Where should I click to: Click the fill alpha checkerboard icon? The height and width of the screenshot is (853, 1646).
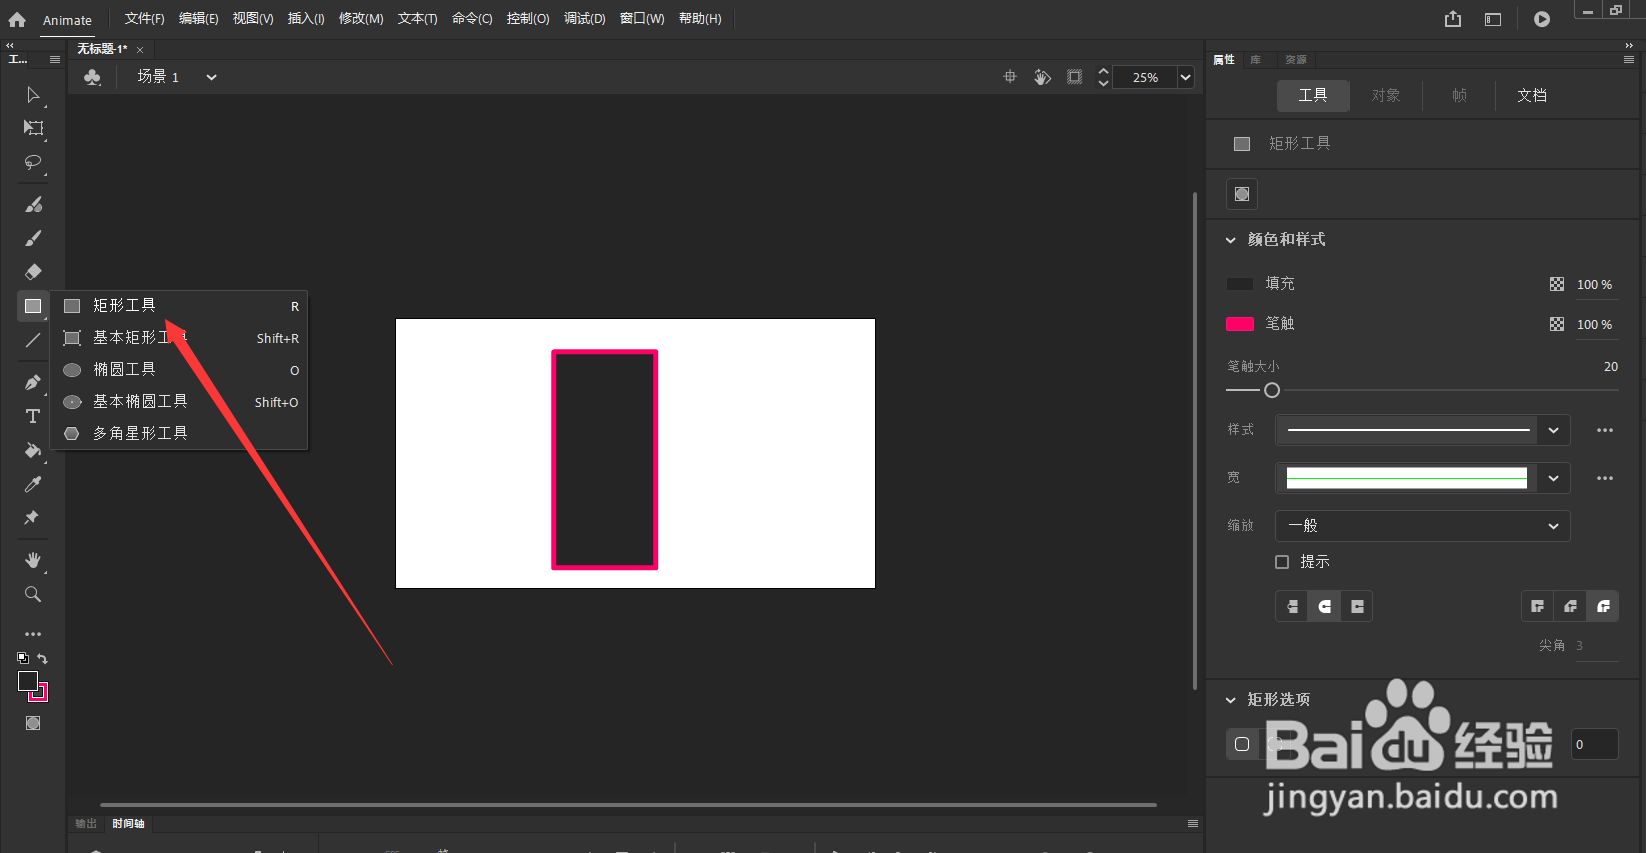coord(1557,284)
